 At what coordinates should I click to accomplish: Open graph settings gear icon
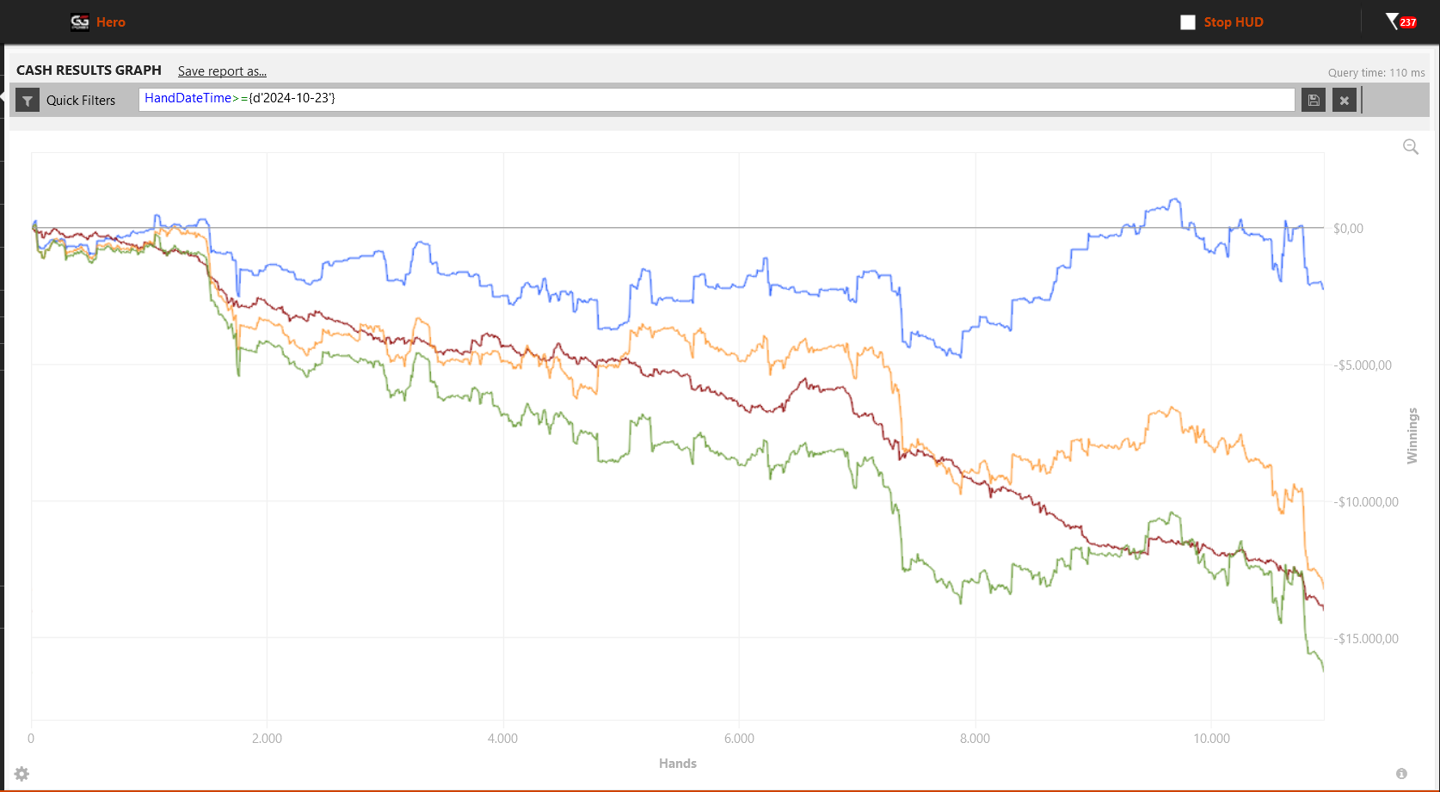coord(22,774)
